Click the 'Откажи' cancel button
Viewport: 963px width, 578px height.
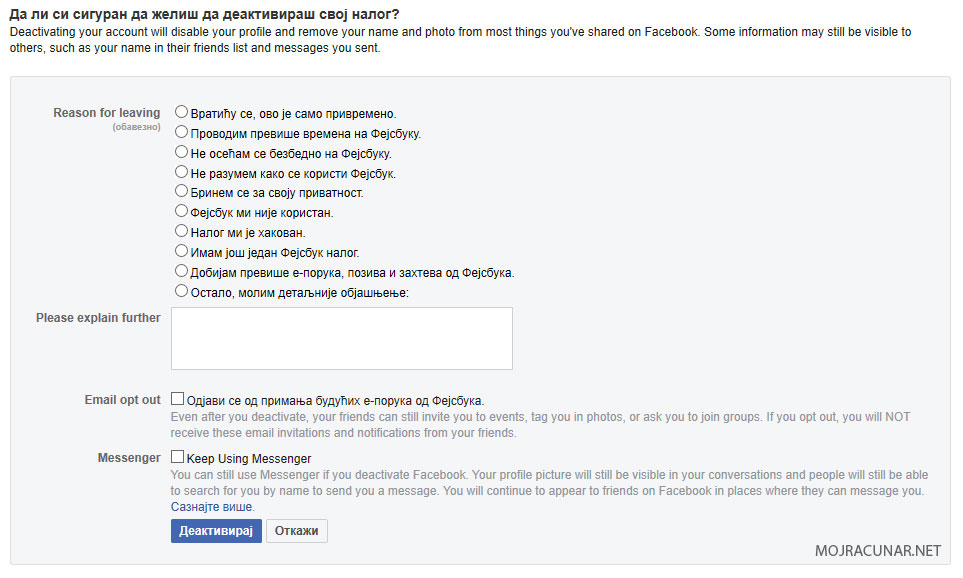pyautogui.click(x=297, y=531)
